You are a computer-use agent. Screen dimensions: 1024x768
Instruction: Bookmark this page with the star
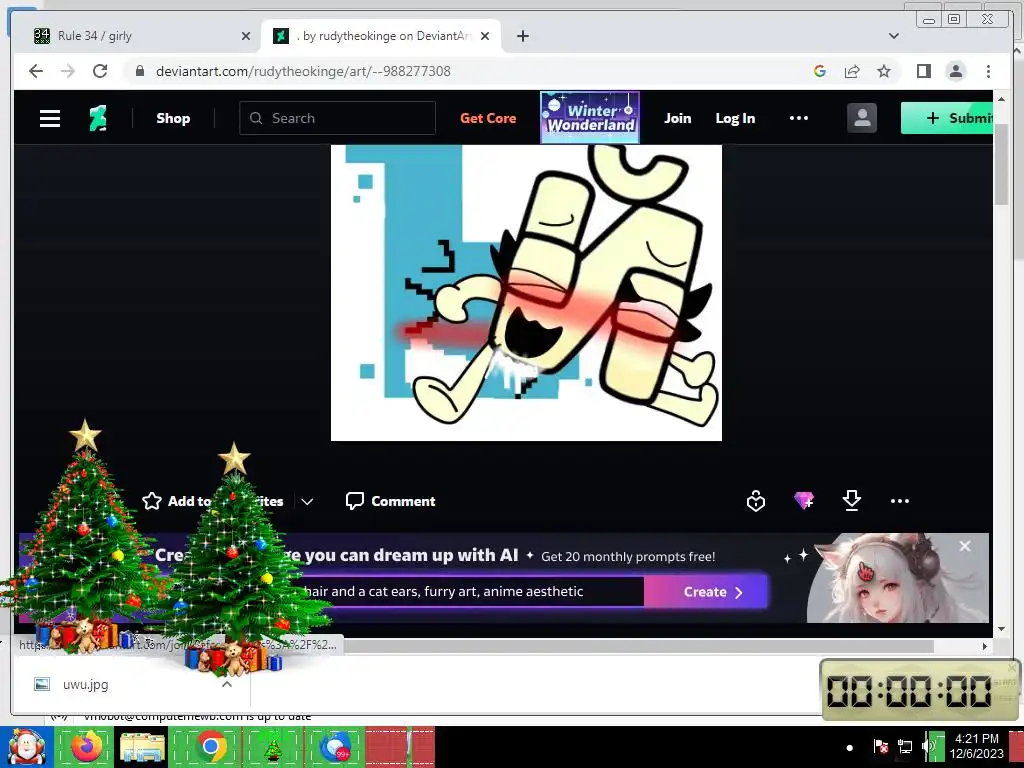click(884, 71)
